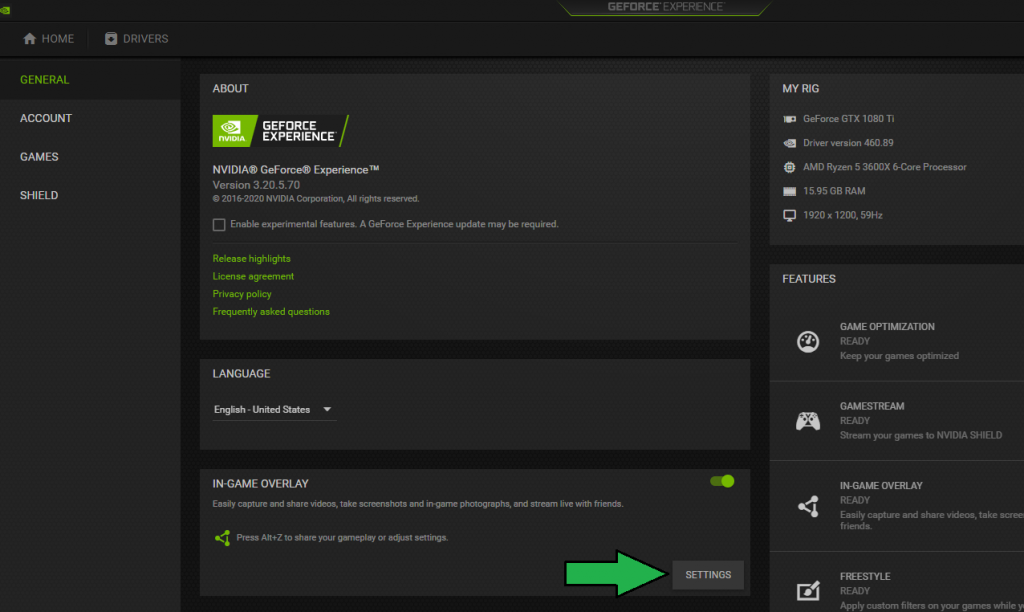Click the MY RIG panel heading

[x=801, y=89]
